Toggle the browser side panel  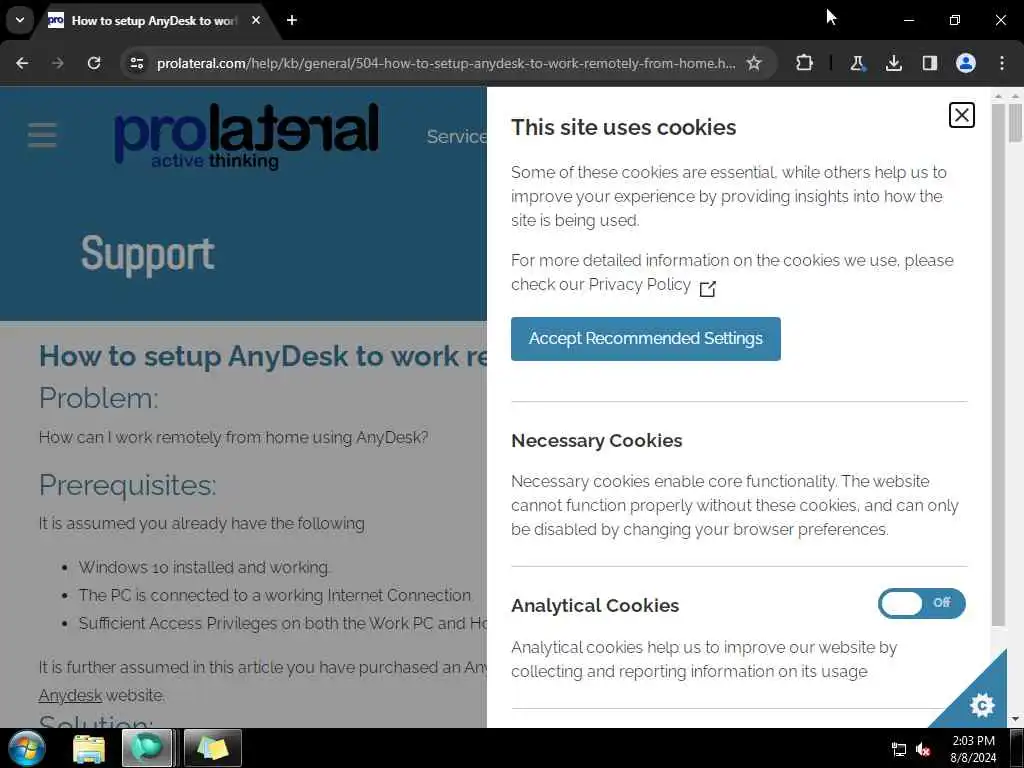929,63
